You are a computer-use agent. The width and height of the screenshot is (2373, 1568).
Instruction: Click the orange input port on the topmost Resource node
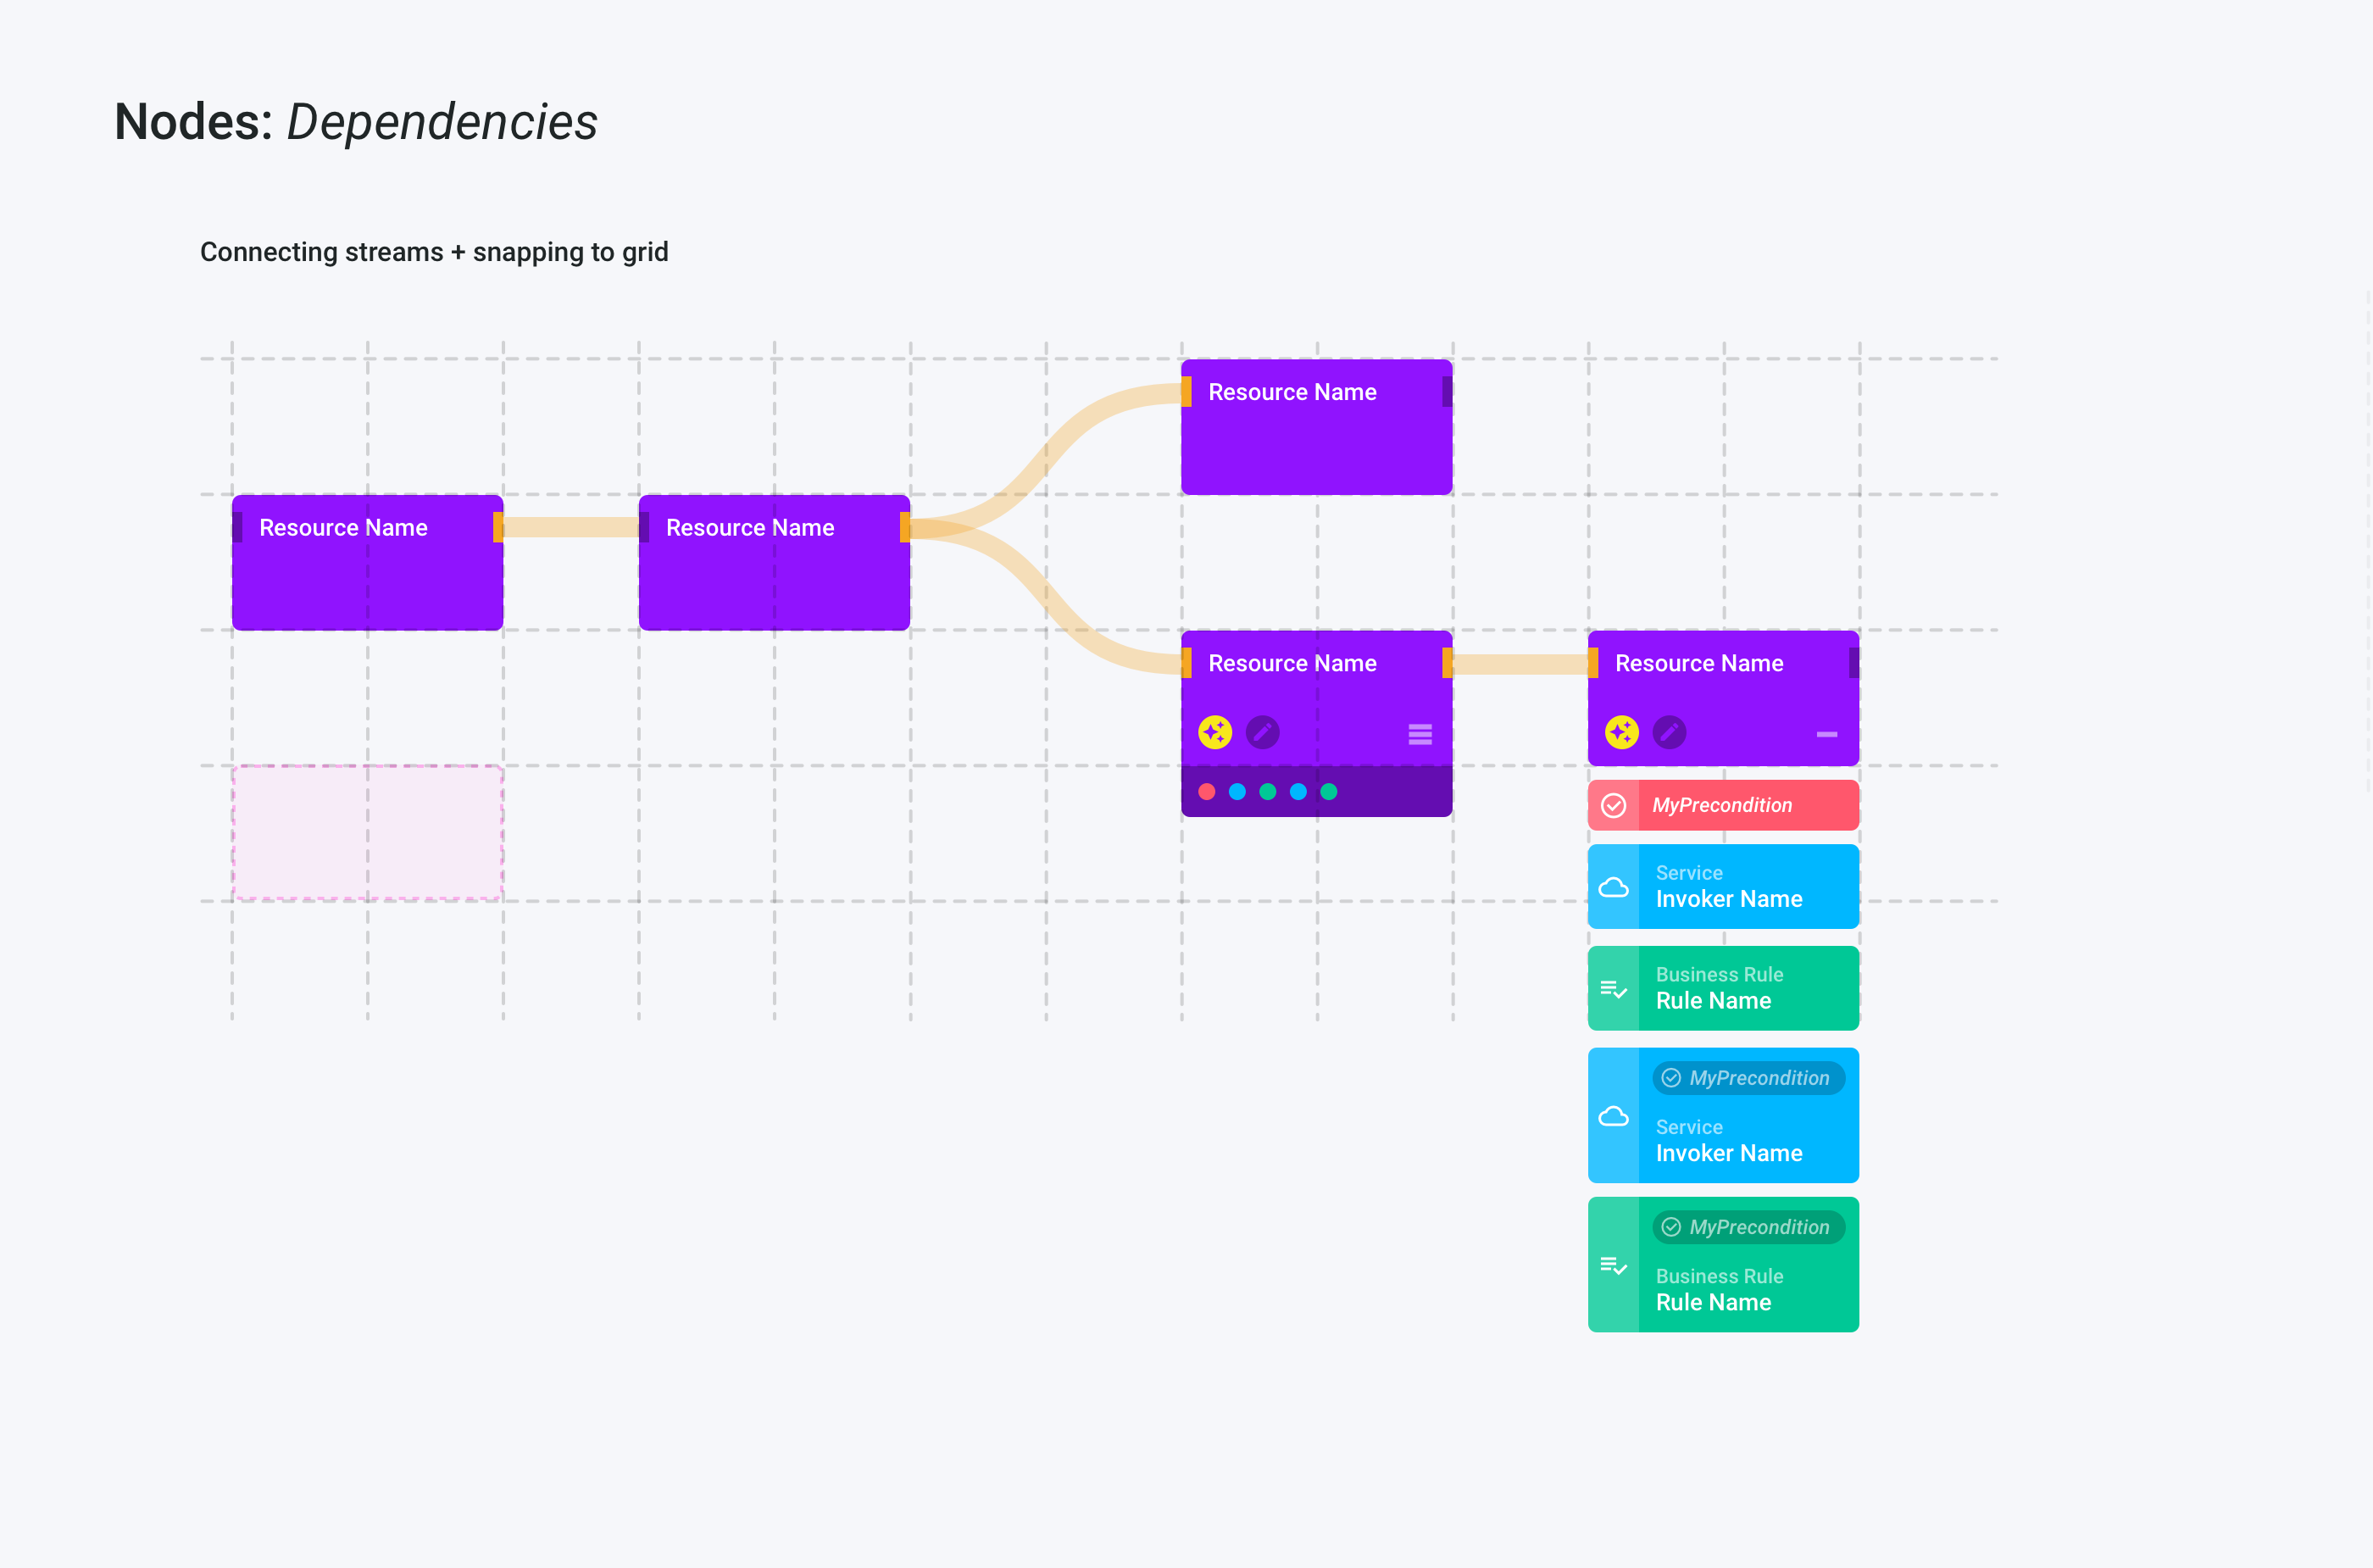click(1187, 392)
